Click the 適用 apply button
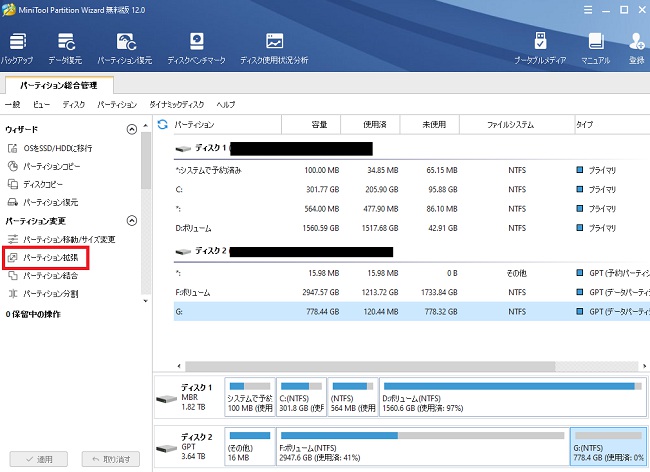650x472 pixels. click(x=39, y=459)
